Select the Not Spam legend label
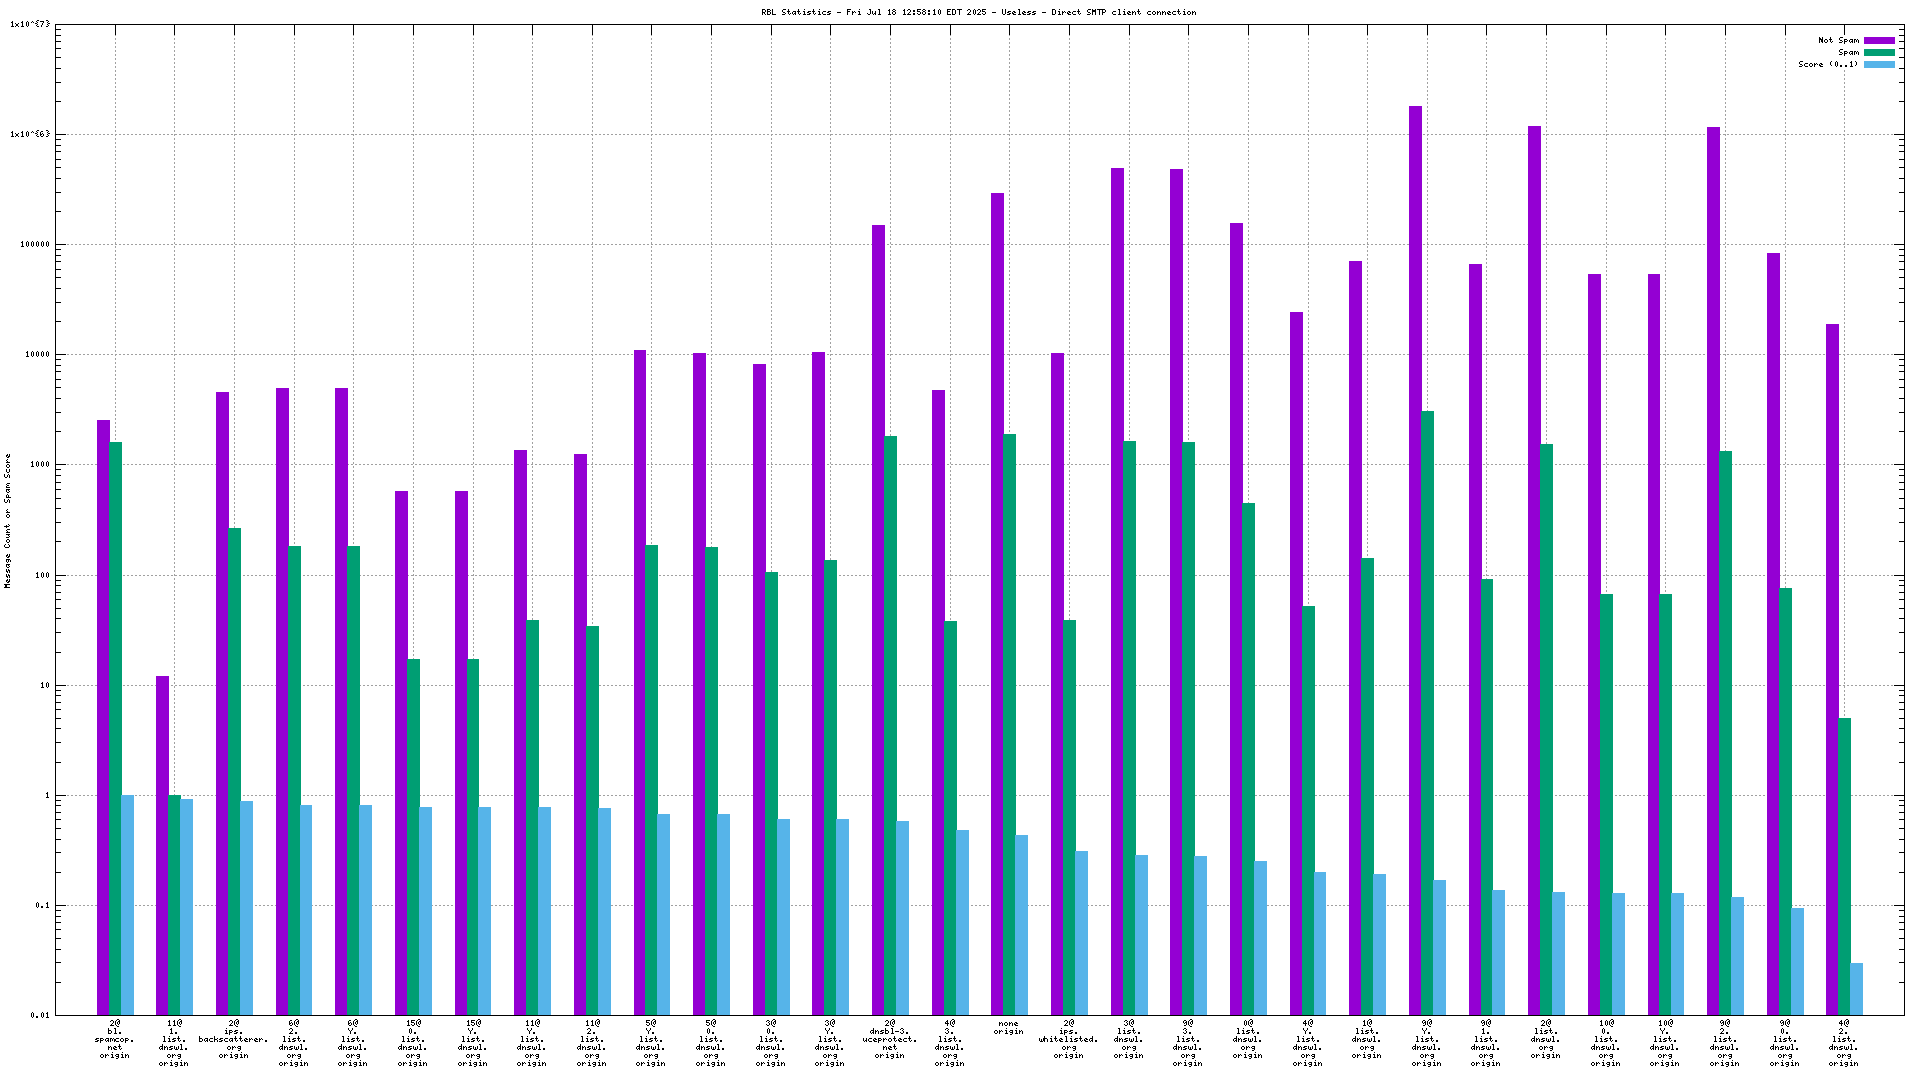The width and height of the screenshot is (1920, 1080). 1838,41
